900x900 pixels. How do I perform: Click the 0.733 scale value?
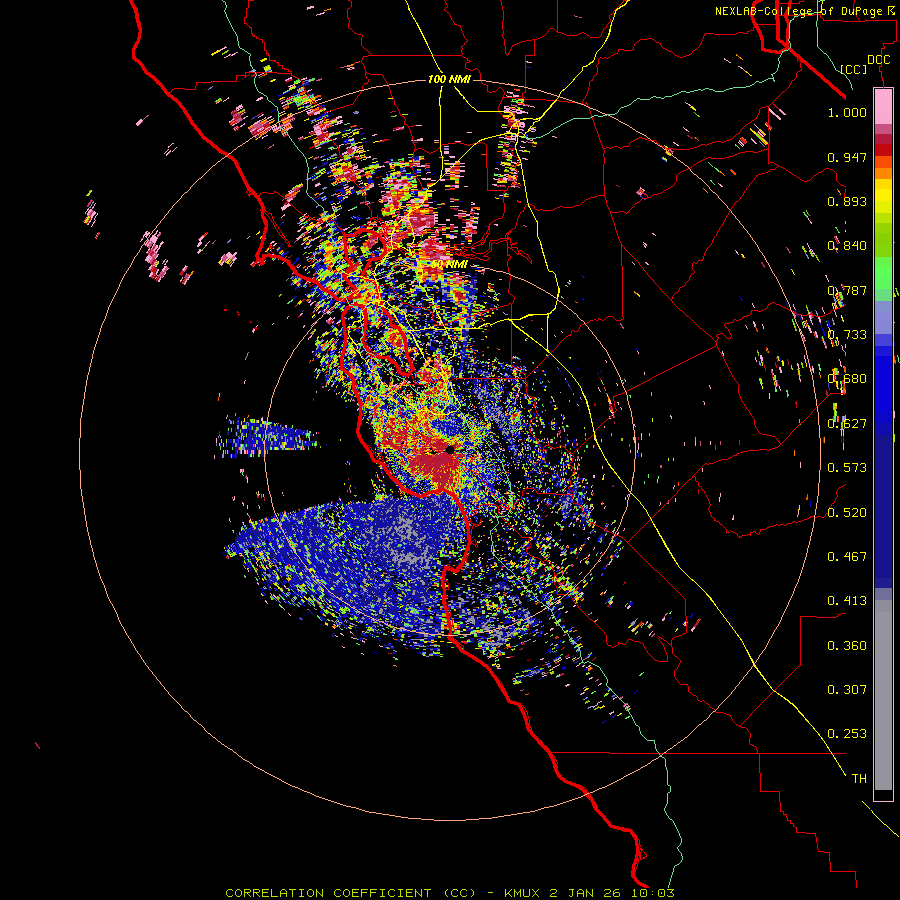(x=847, y=335)
